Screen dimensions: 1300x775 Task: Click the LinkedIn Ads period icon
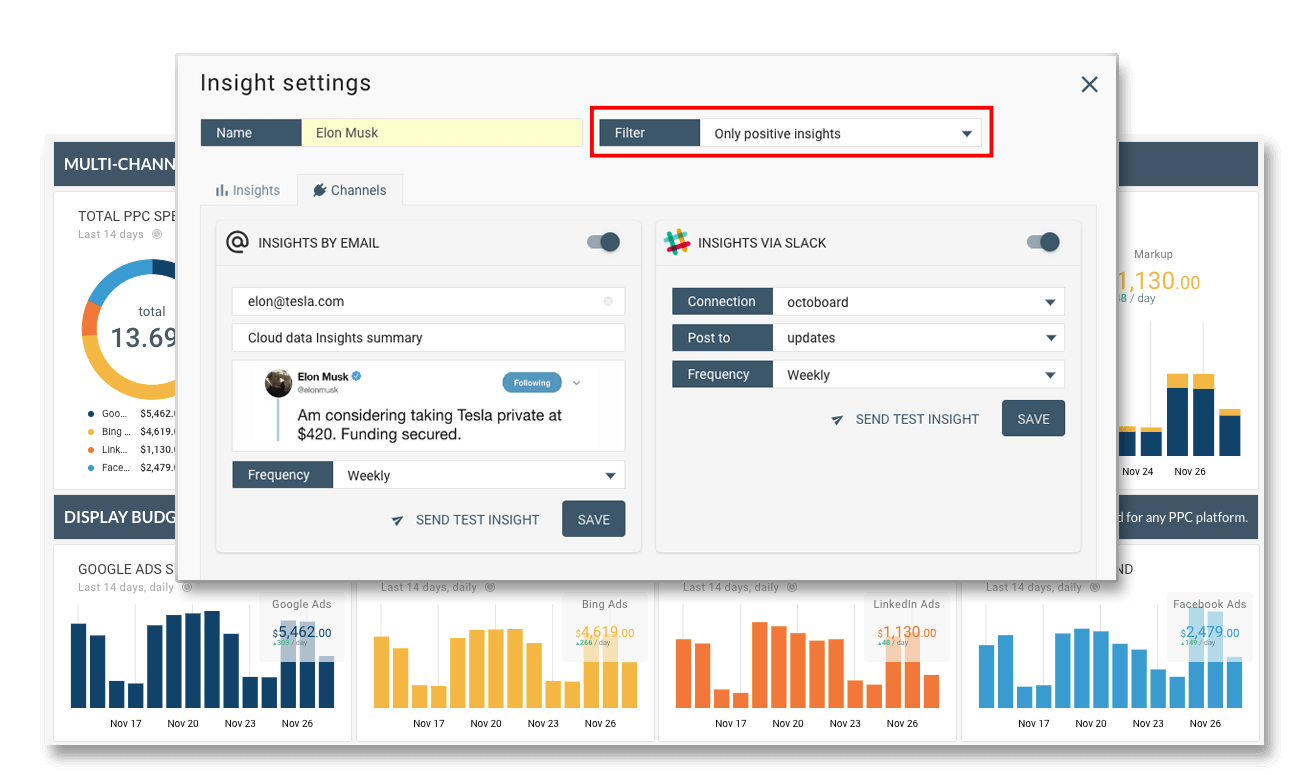tap(791, 587)
